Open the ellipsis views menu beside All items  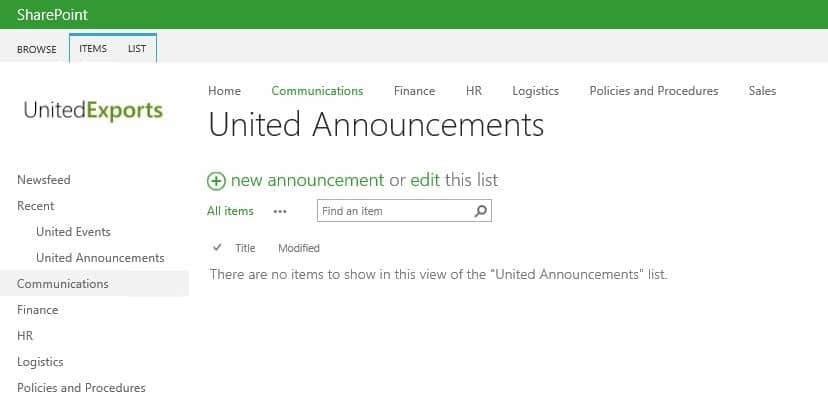tap(280, 211)
